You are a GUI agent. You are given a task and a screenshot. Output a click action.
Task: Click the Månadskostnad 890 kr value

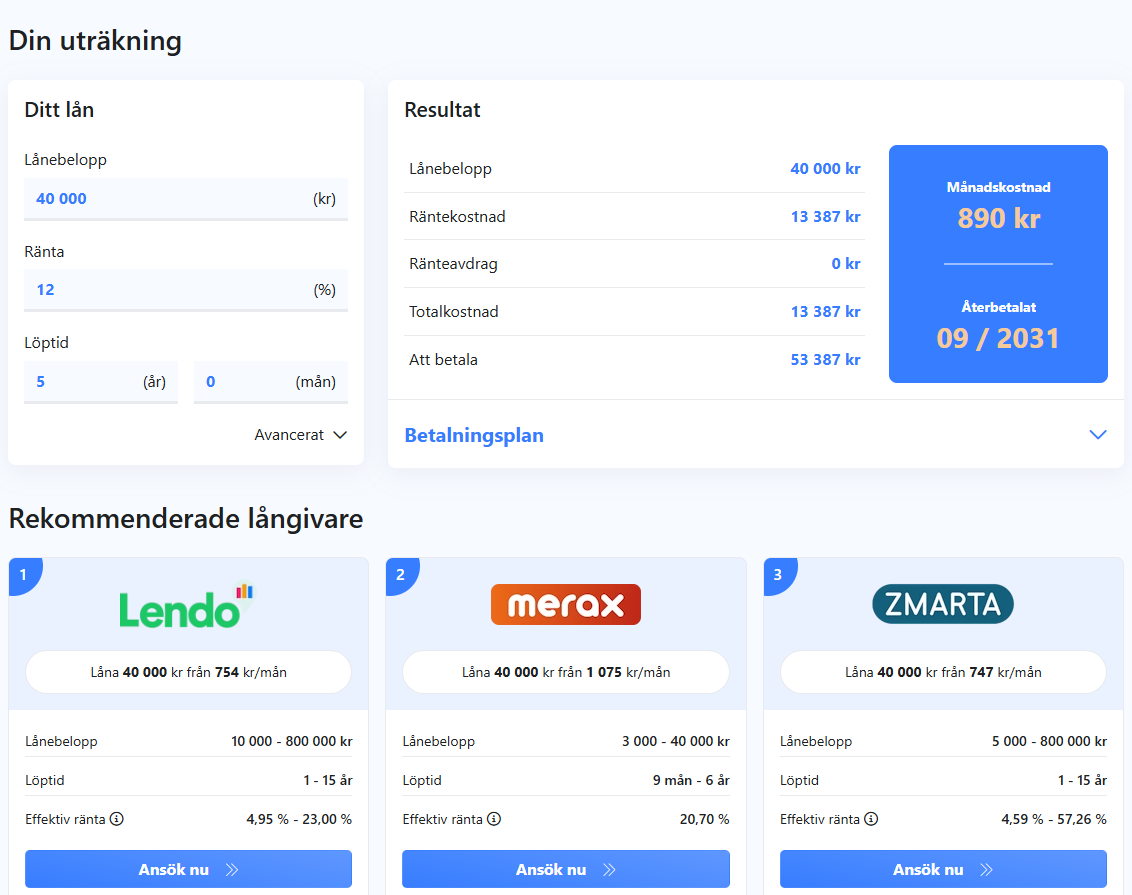click(x=998, y=218)
